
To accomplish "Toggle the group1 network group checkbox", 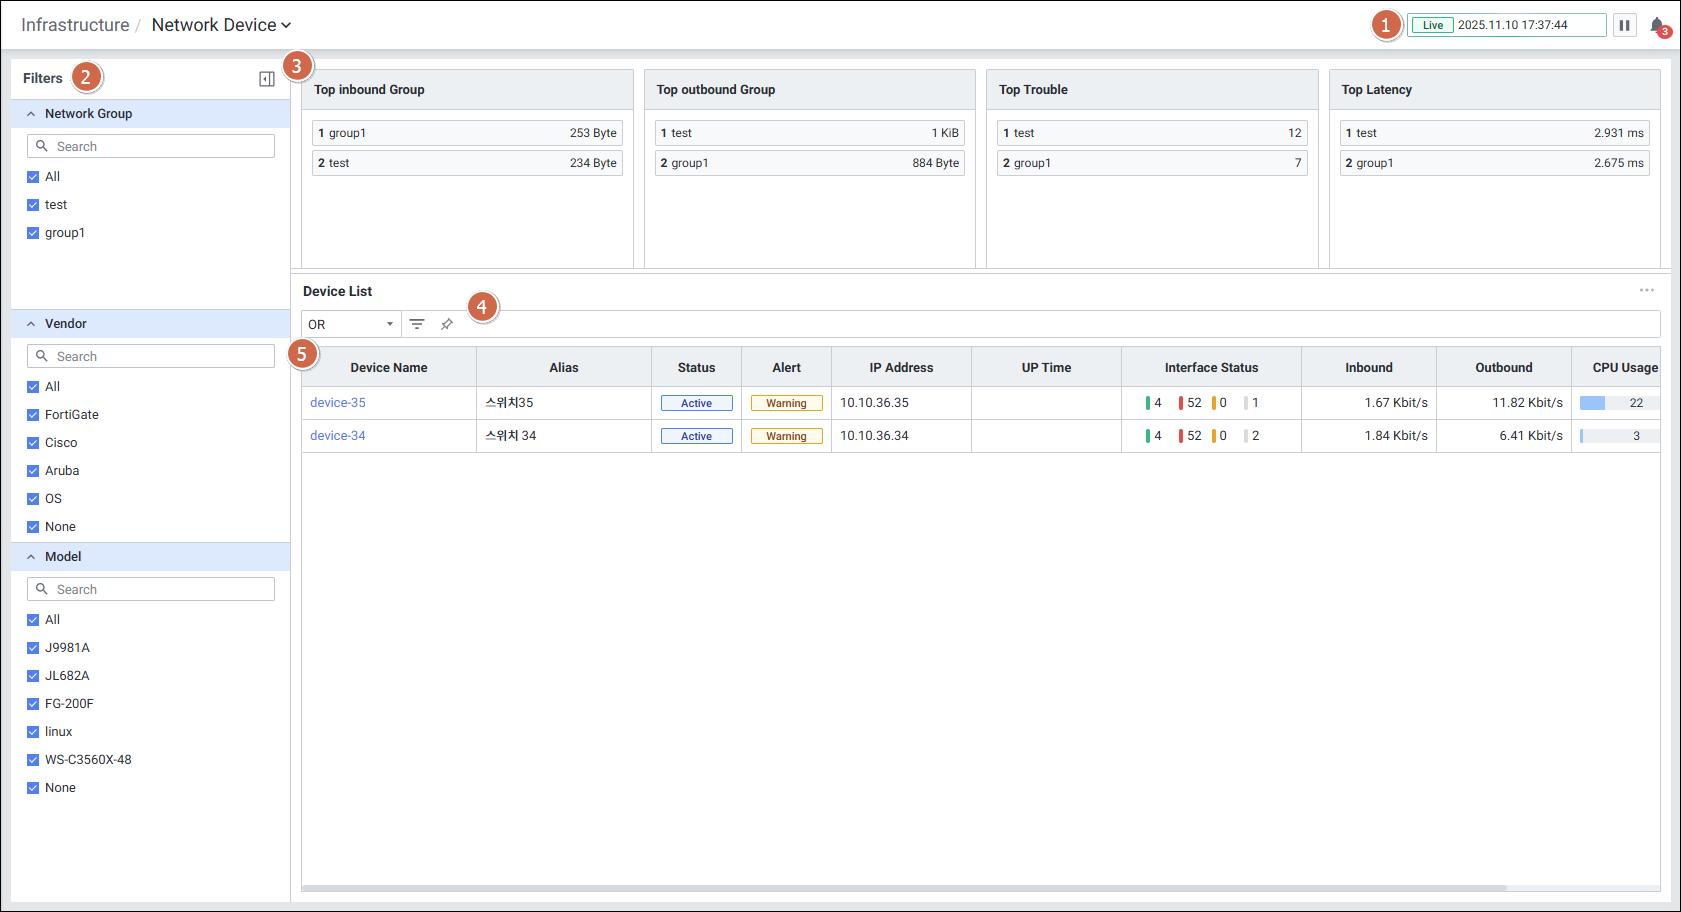I will tap(33, 233).
